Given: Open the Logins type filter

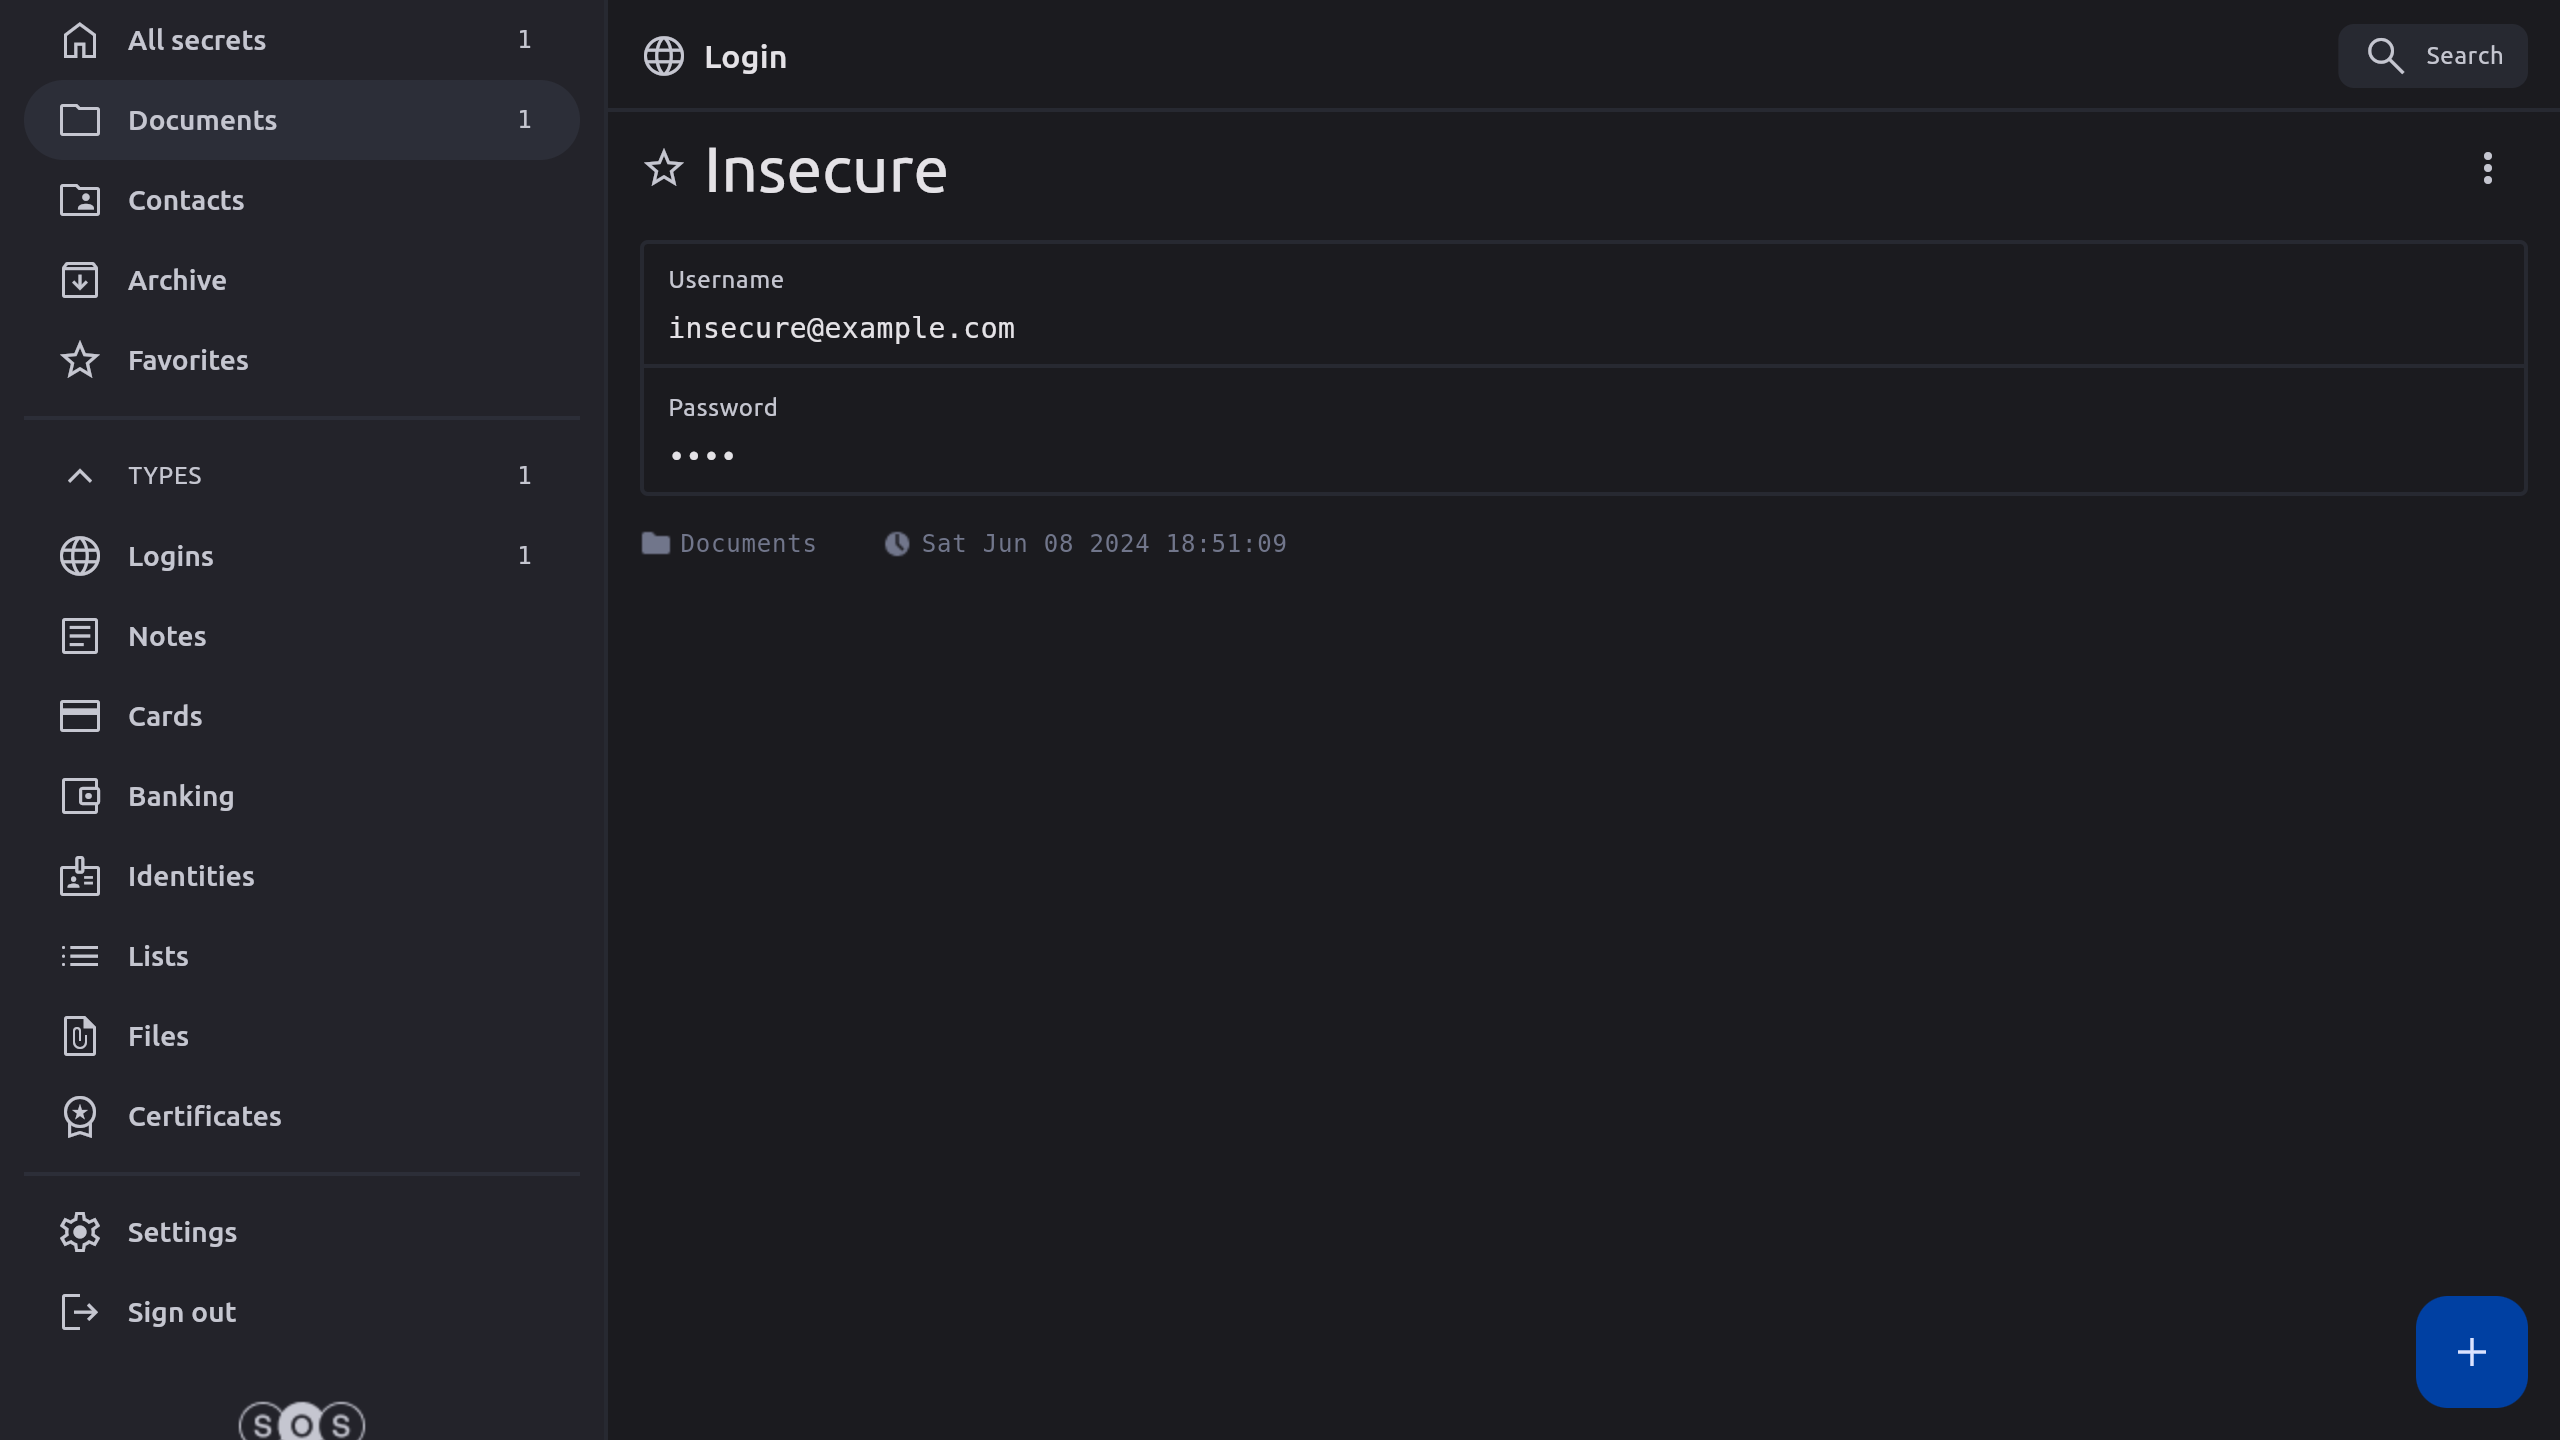Looking at the screenshot, I should [x=171, y=556].
